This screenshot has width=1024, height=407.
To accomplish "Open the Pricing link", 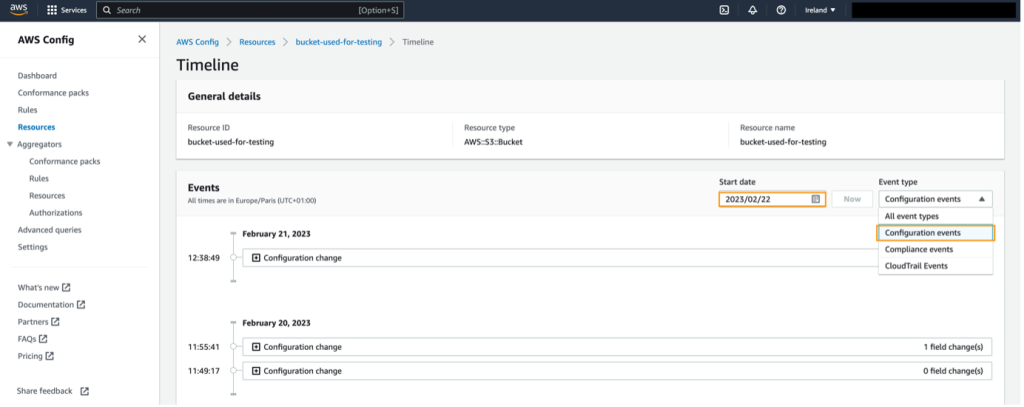I will coord(30,356).
